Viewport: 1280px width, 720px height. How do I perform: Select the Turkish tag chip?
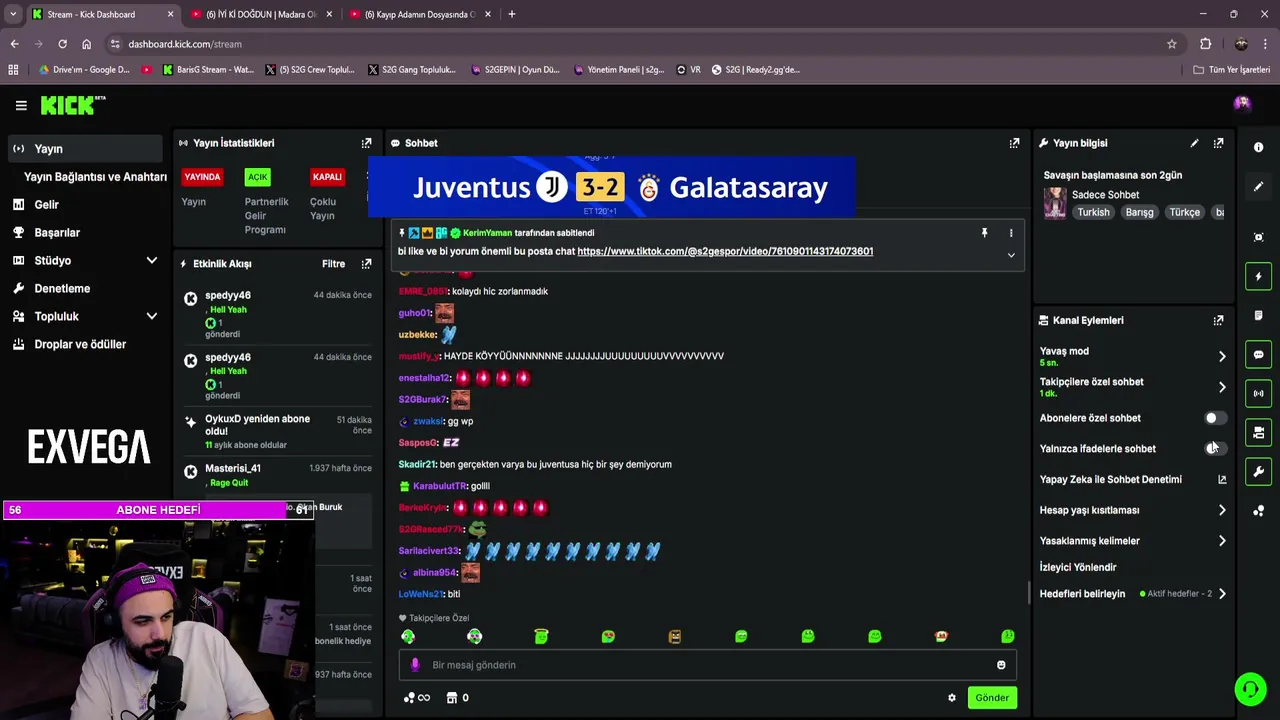click(1093, 213)
